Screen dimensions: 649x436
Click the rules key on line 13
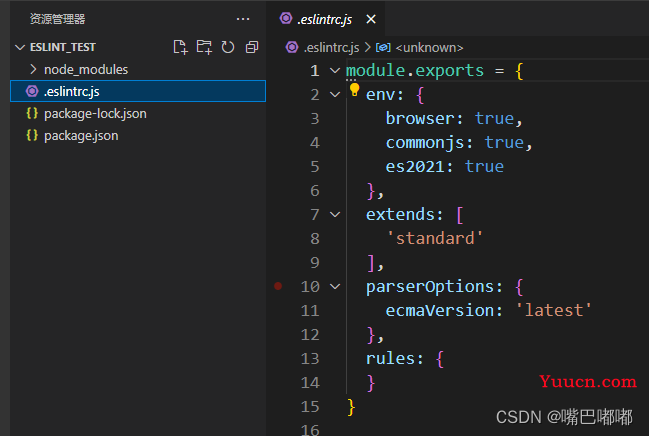pyautogui.click(x=390, y=359)
